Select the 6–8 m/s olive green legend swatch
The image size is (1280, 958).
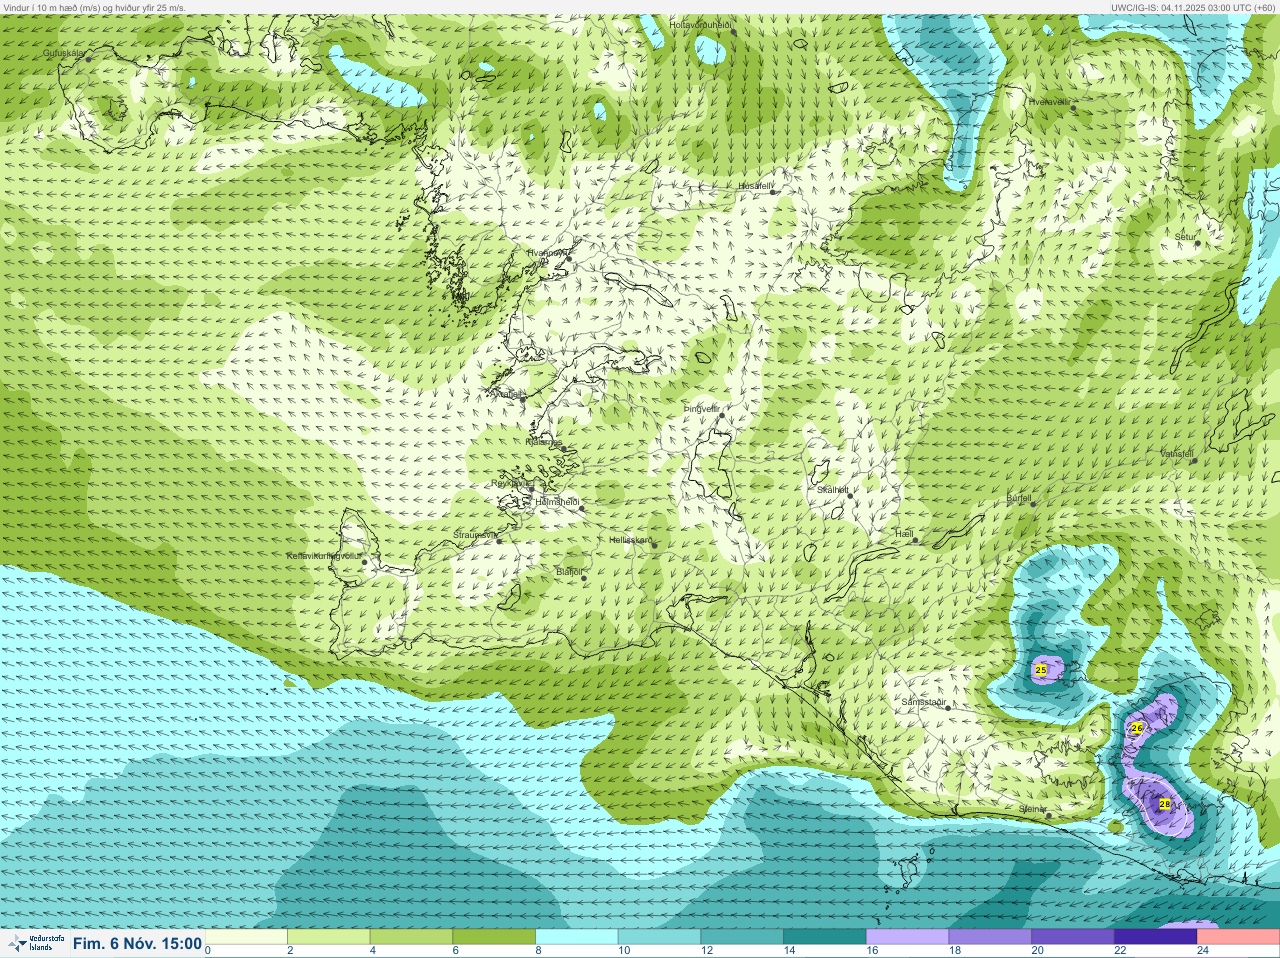click(494, 937)
